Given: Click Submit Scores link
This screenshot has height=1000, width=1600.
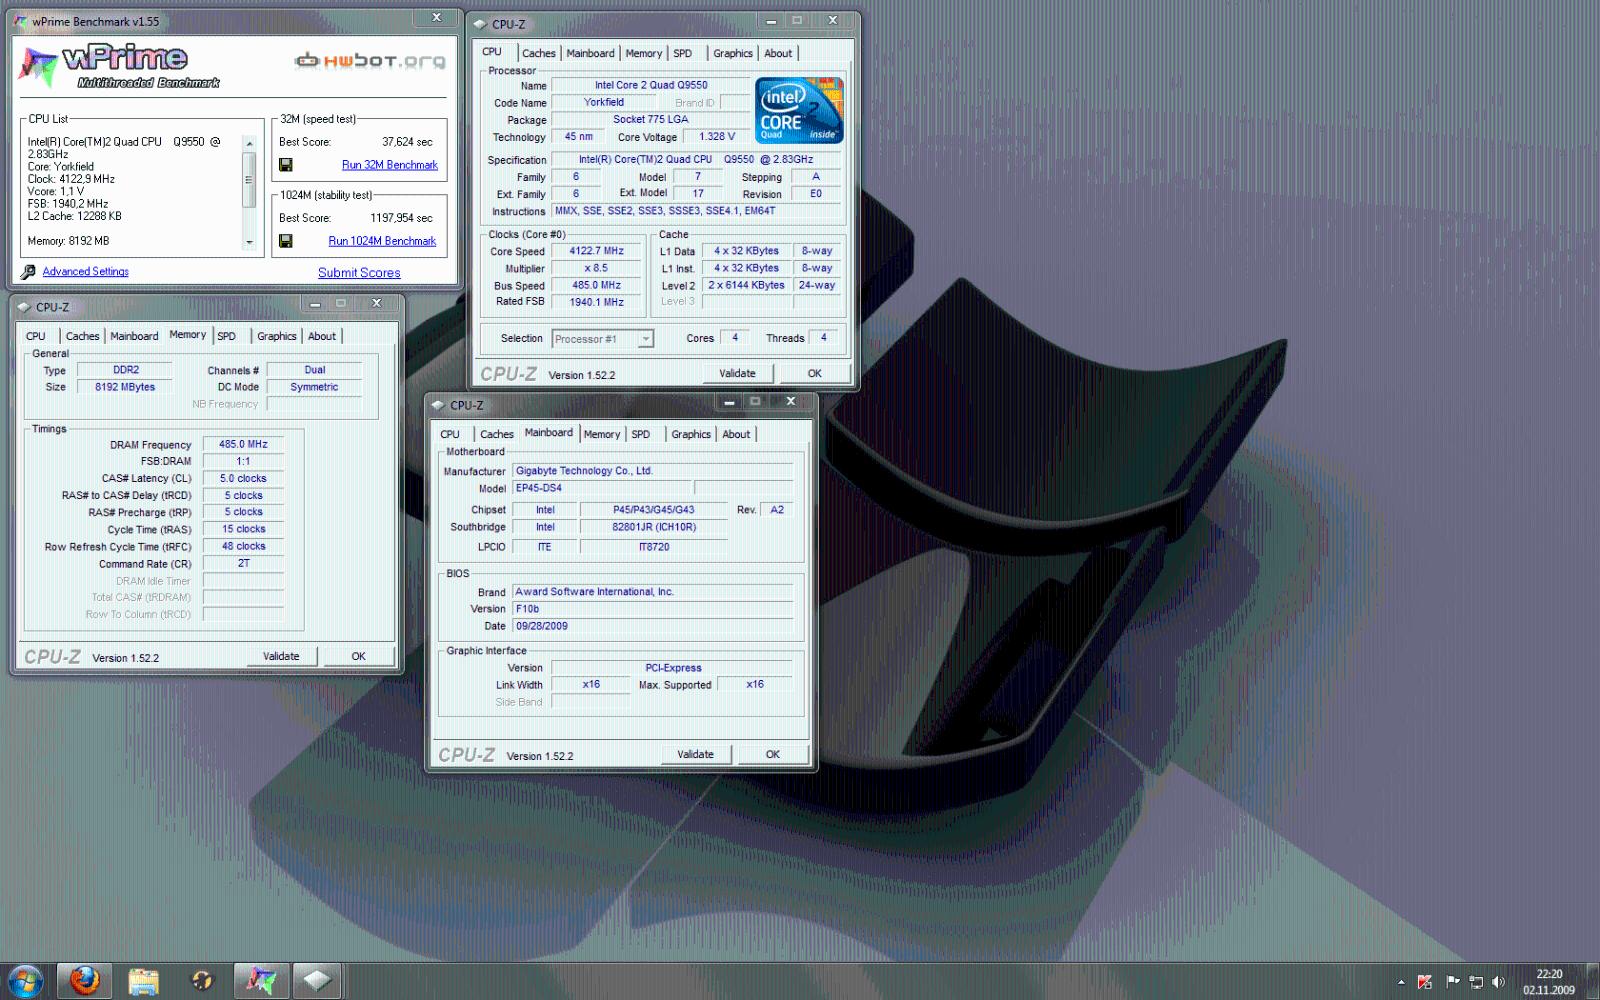Looking at the screenshot, I should pyautogui.click(x=359, y=273).
